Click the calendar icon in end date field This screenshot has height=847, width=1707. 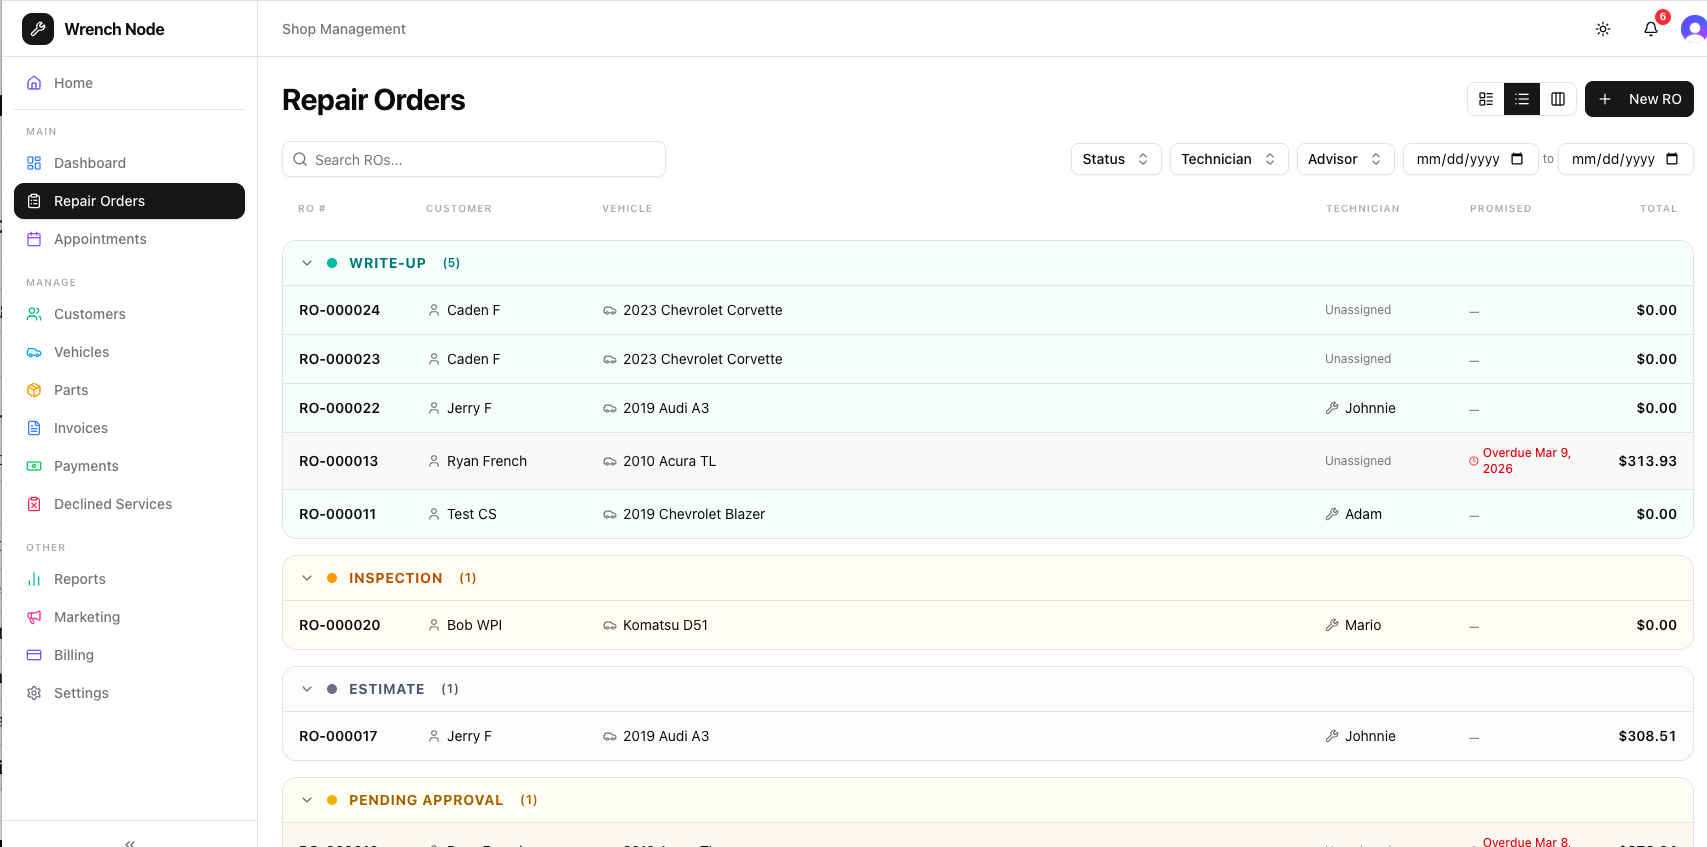click(x=1672, y=159)
